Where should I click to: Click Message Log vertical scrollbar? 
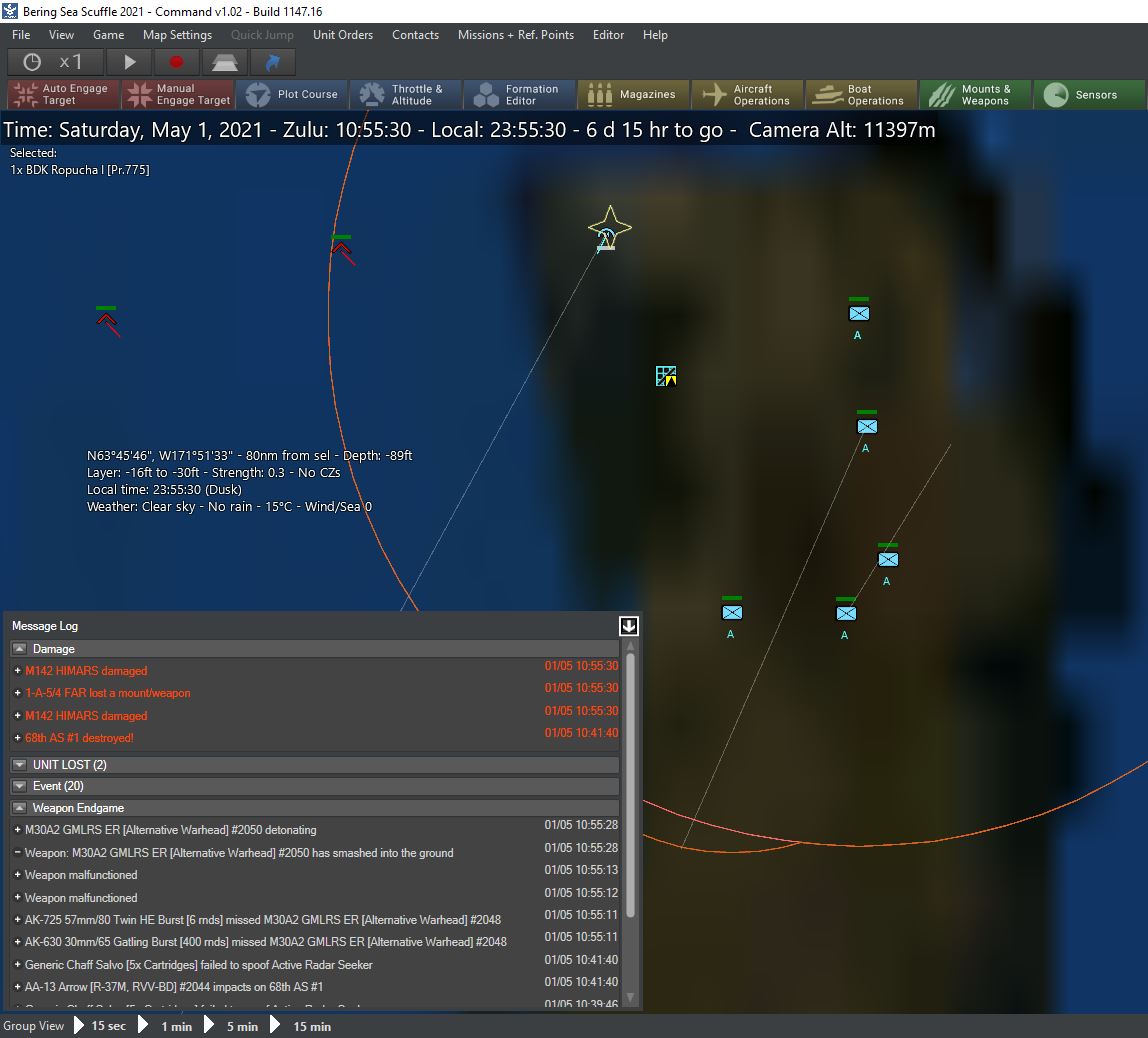(x=630, y=785)
